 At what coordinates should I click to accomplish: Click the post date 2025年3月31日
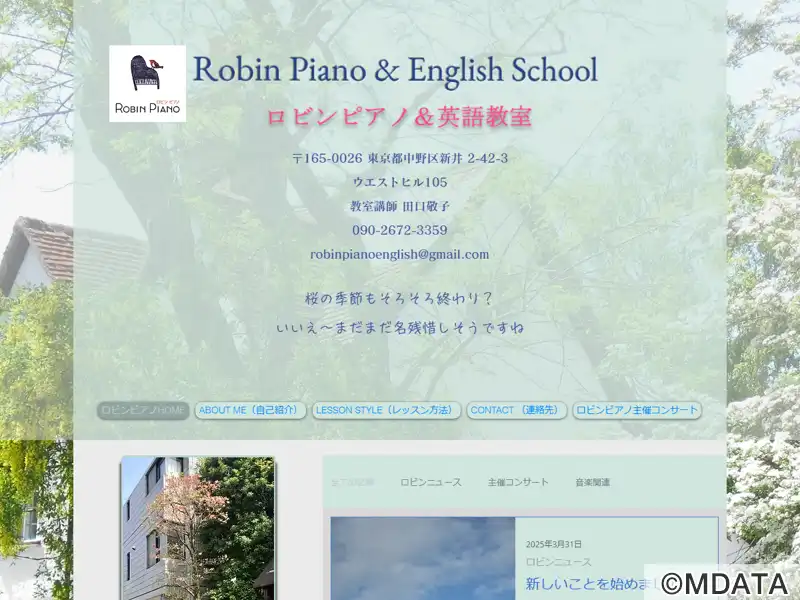click(554, 544)
